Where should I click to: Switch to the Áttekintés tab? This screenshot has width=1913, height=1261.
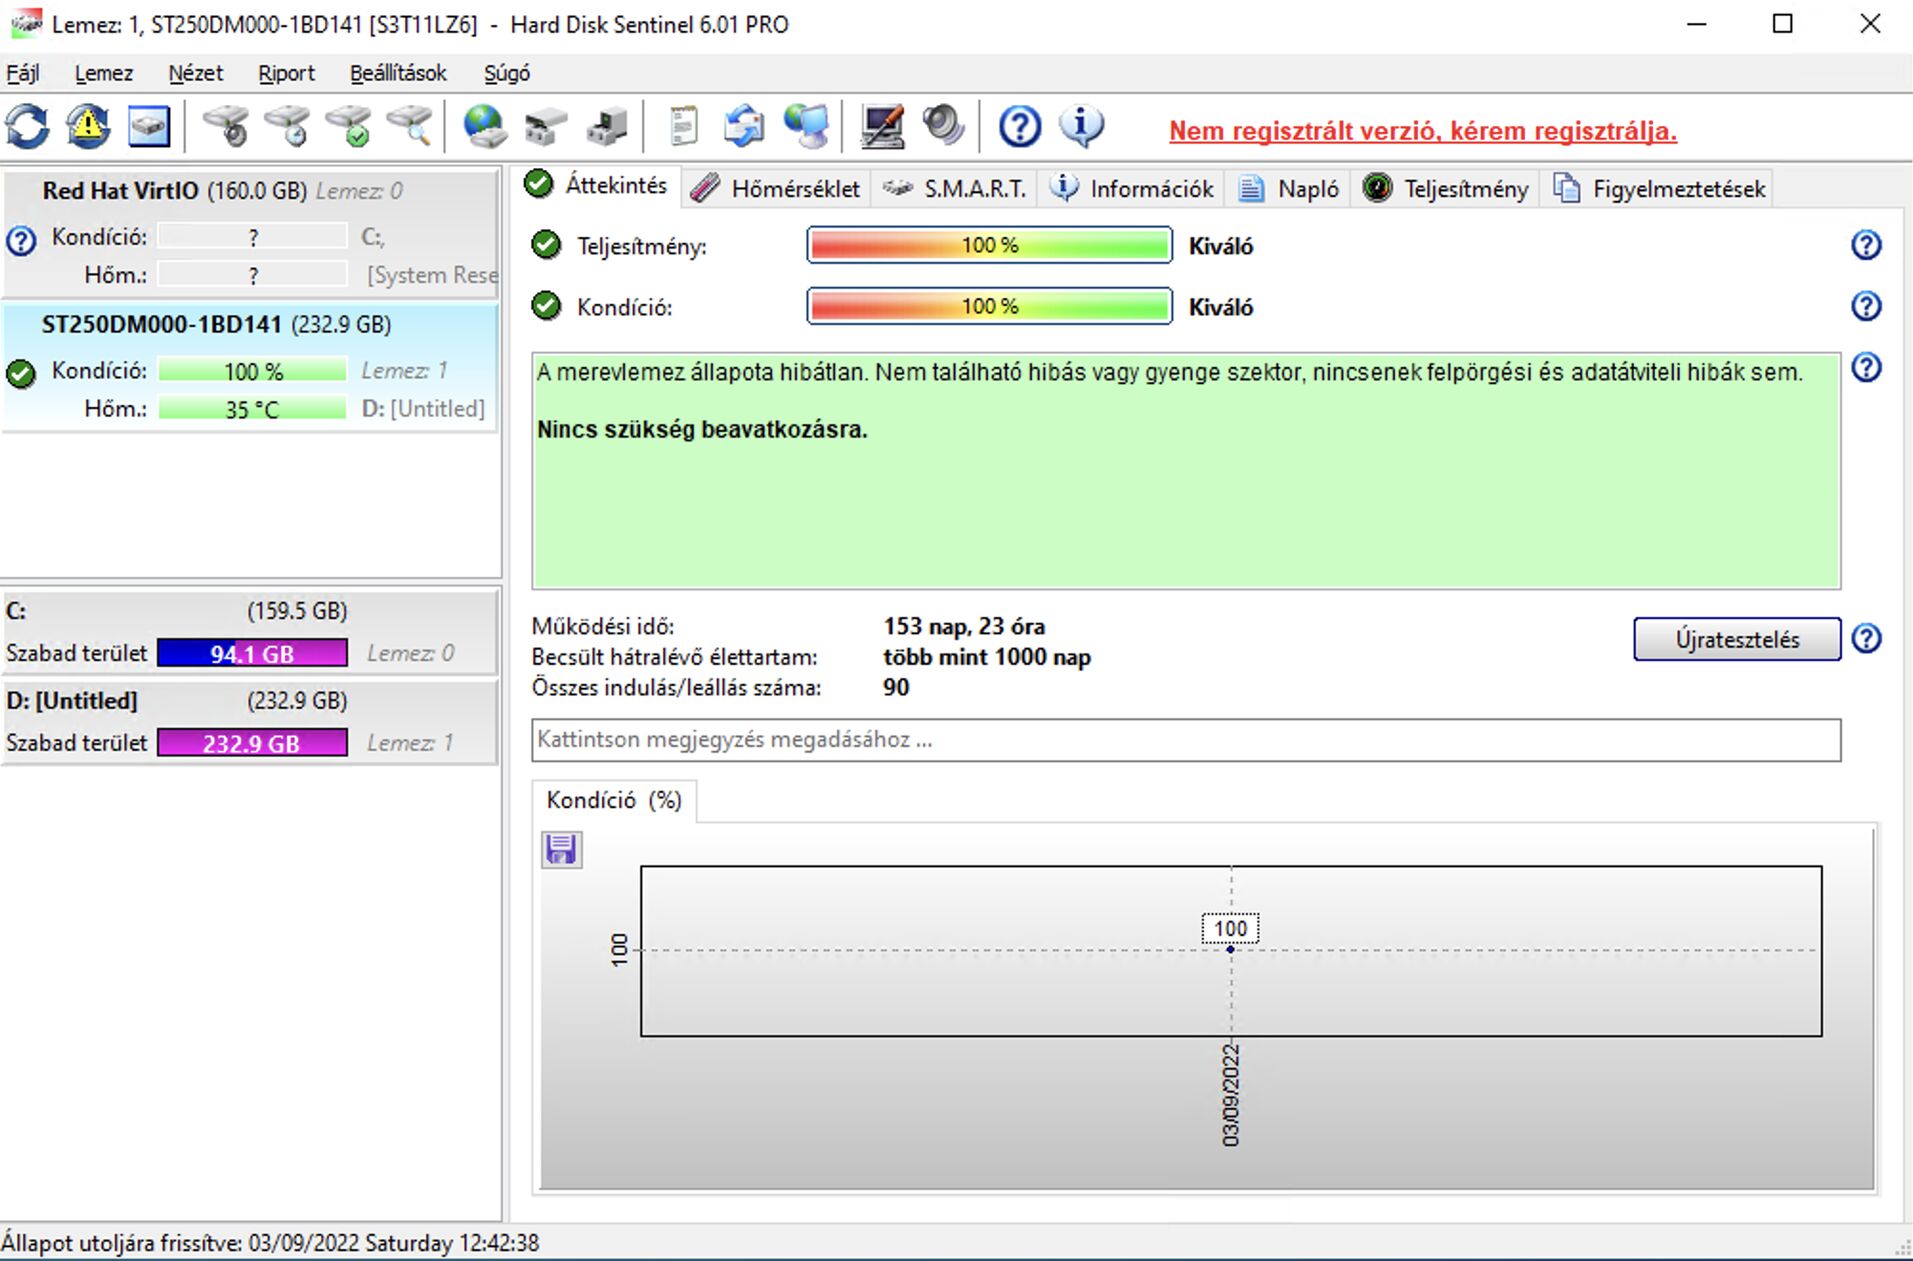(598, 186)
